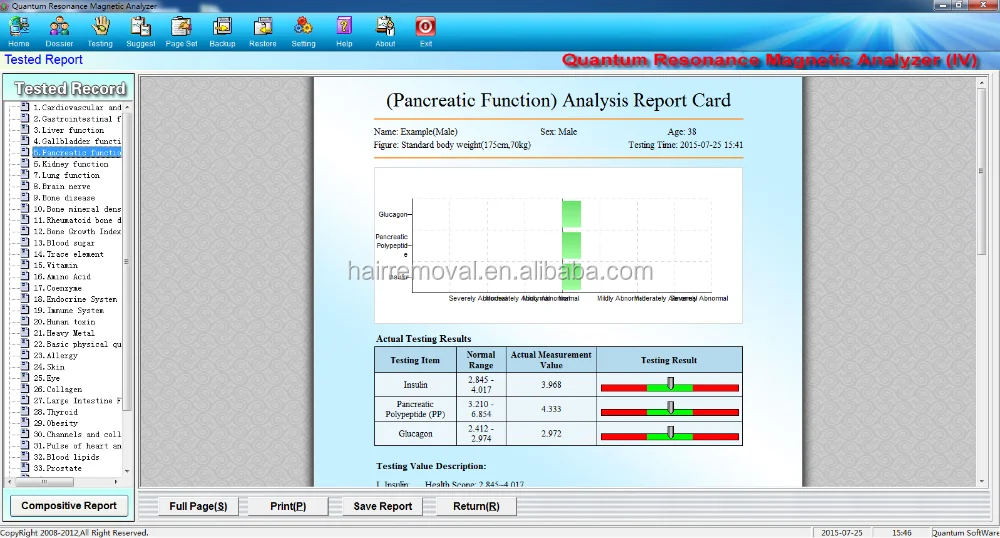Select 12.Bone Growth Index record
This screenshot has height=538, width=1000.
coord(77,231)
